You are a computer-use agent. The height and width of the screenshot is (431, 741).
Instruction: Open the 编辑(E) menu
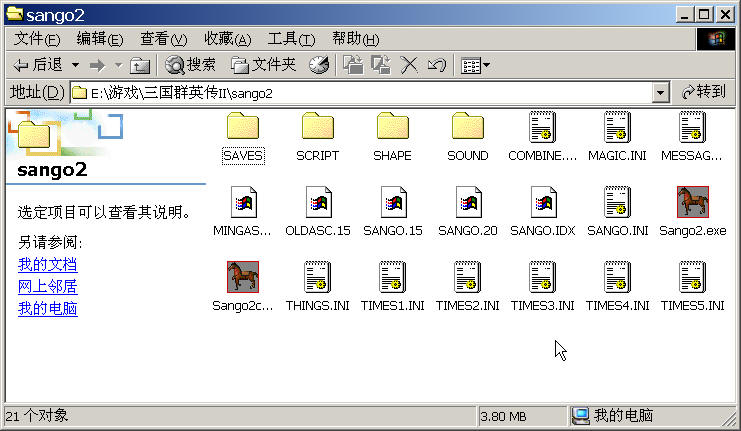pyautogui.click(x=100, y=39)
